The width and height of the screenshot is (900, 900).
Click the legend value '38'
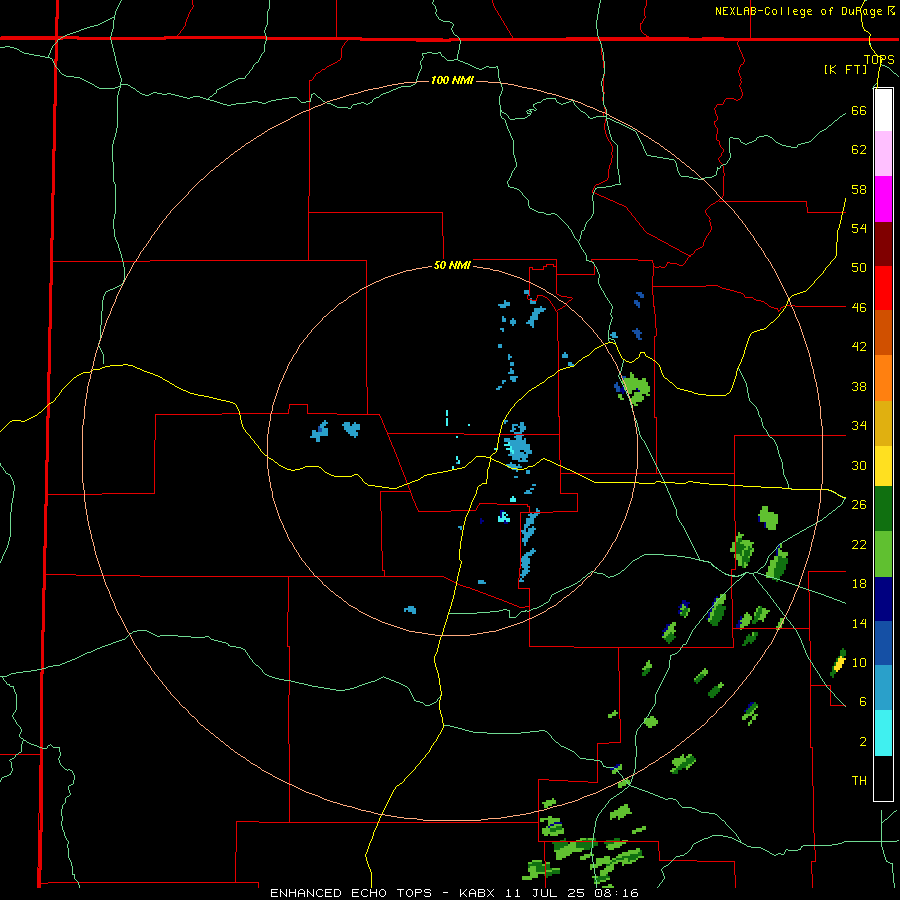(x=859, y=387)
